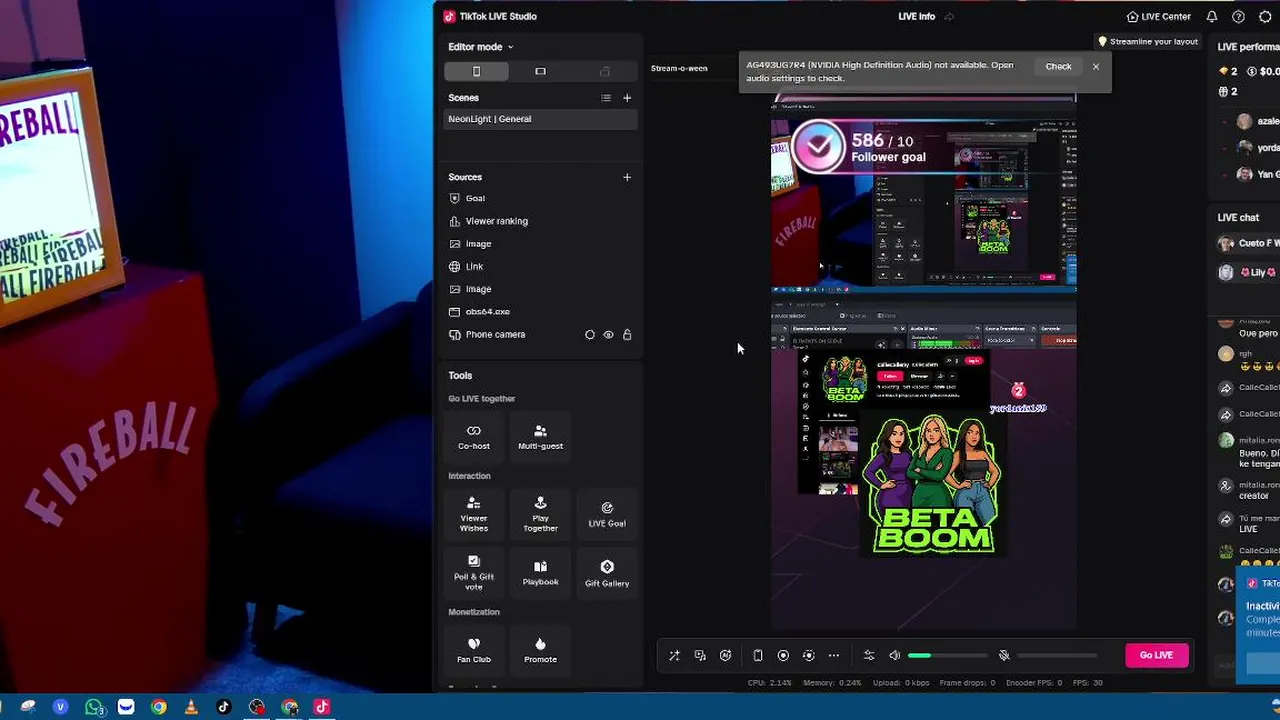1280x720 pixels.
Task: Open OBS from the taskbar
Action: click(x=257, y=707)
